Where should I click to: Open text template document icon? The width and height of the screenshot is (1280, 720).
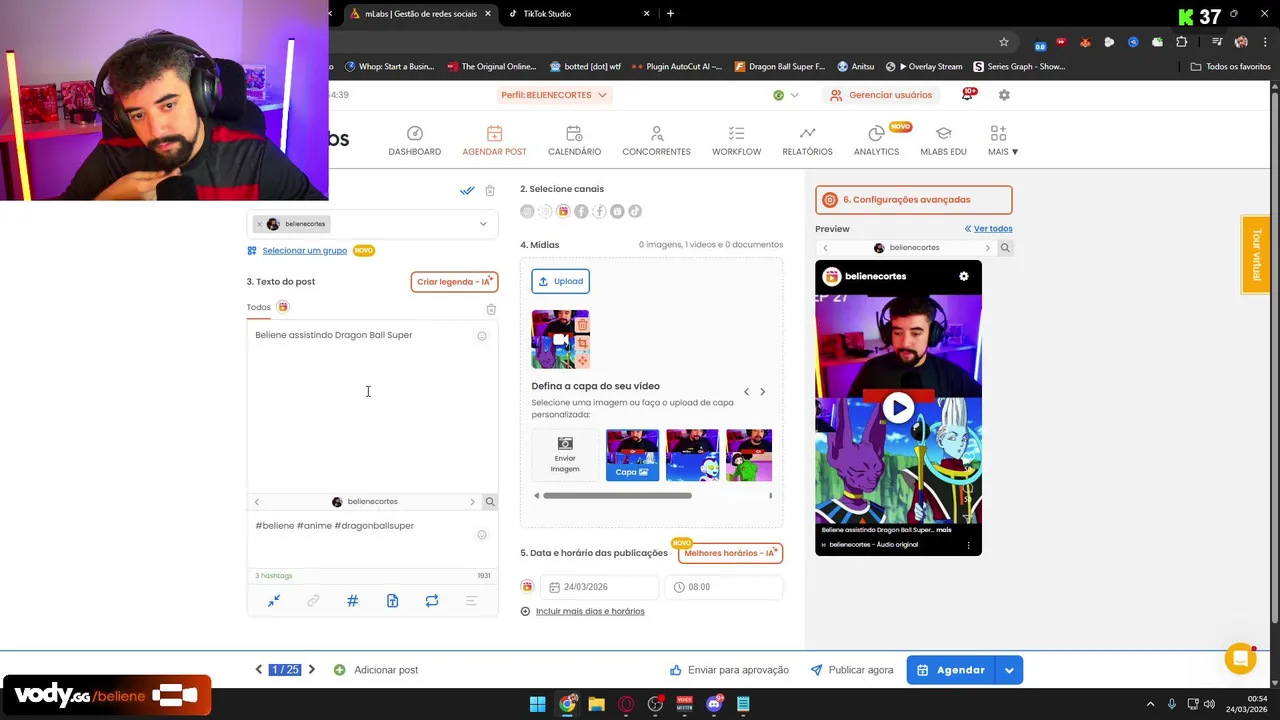[x=392, y=601]
